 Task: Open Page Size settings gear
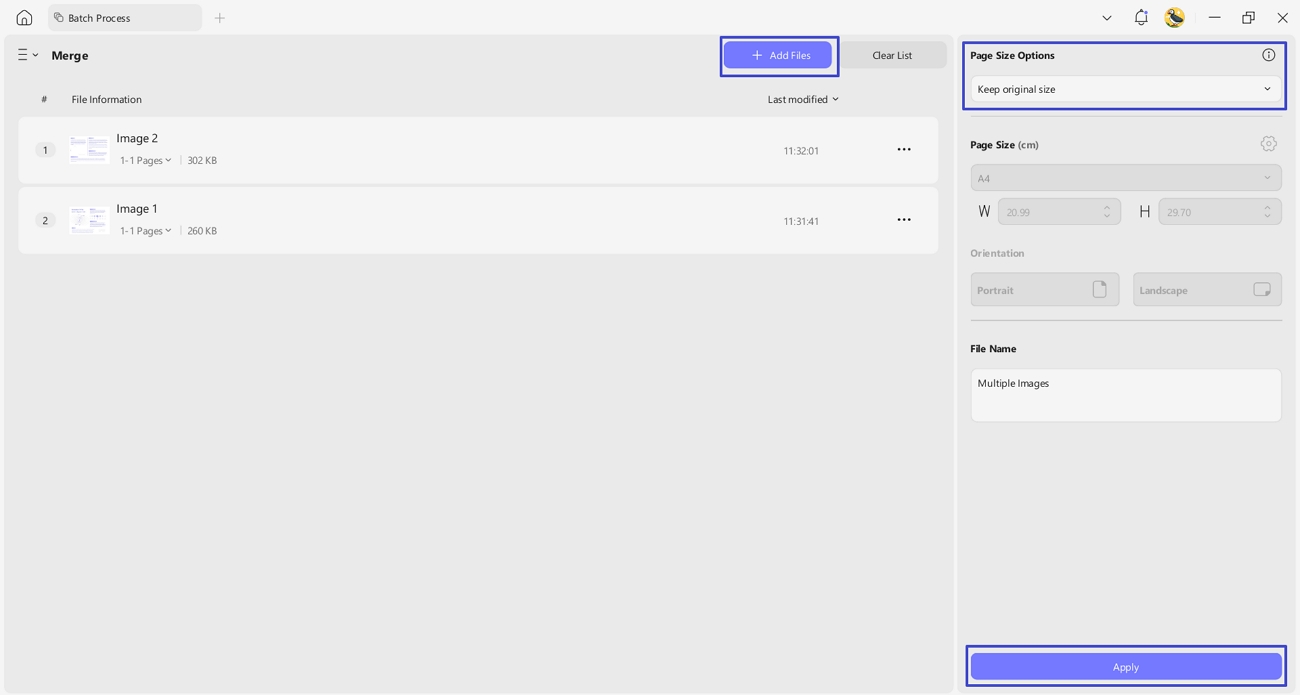tap(1268, 144)
